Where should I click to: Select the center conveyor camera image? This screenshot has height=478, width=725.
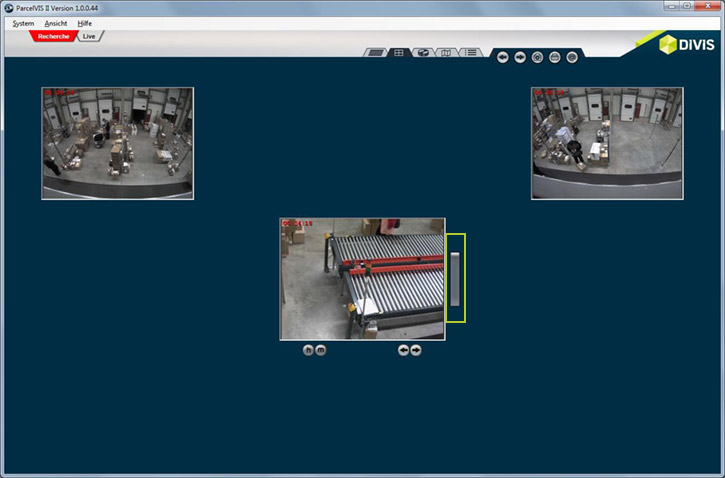(x=362, y=279)
